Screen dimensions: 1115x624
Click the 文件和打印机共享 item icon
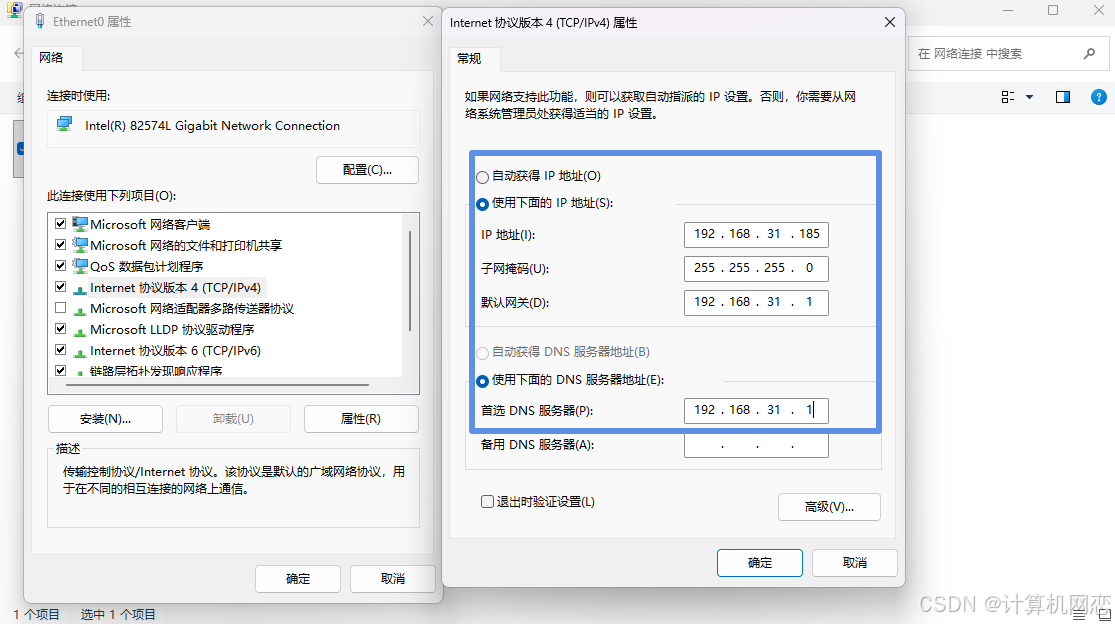coord(80,245)
